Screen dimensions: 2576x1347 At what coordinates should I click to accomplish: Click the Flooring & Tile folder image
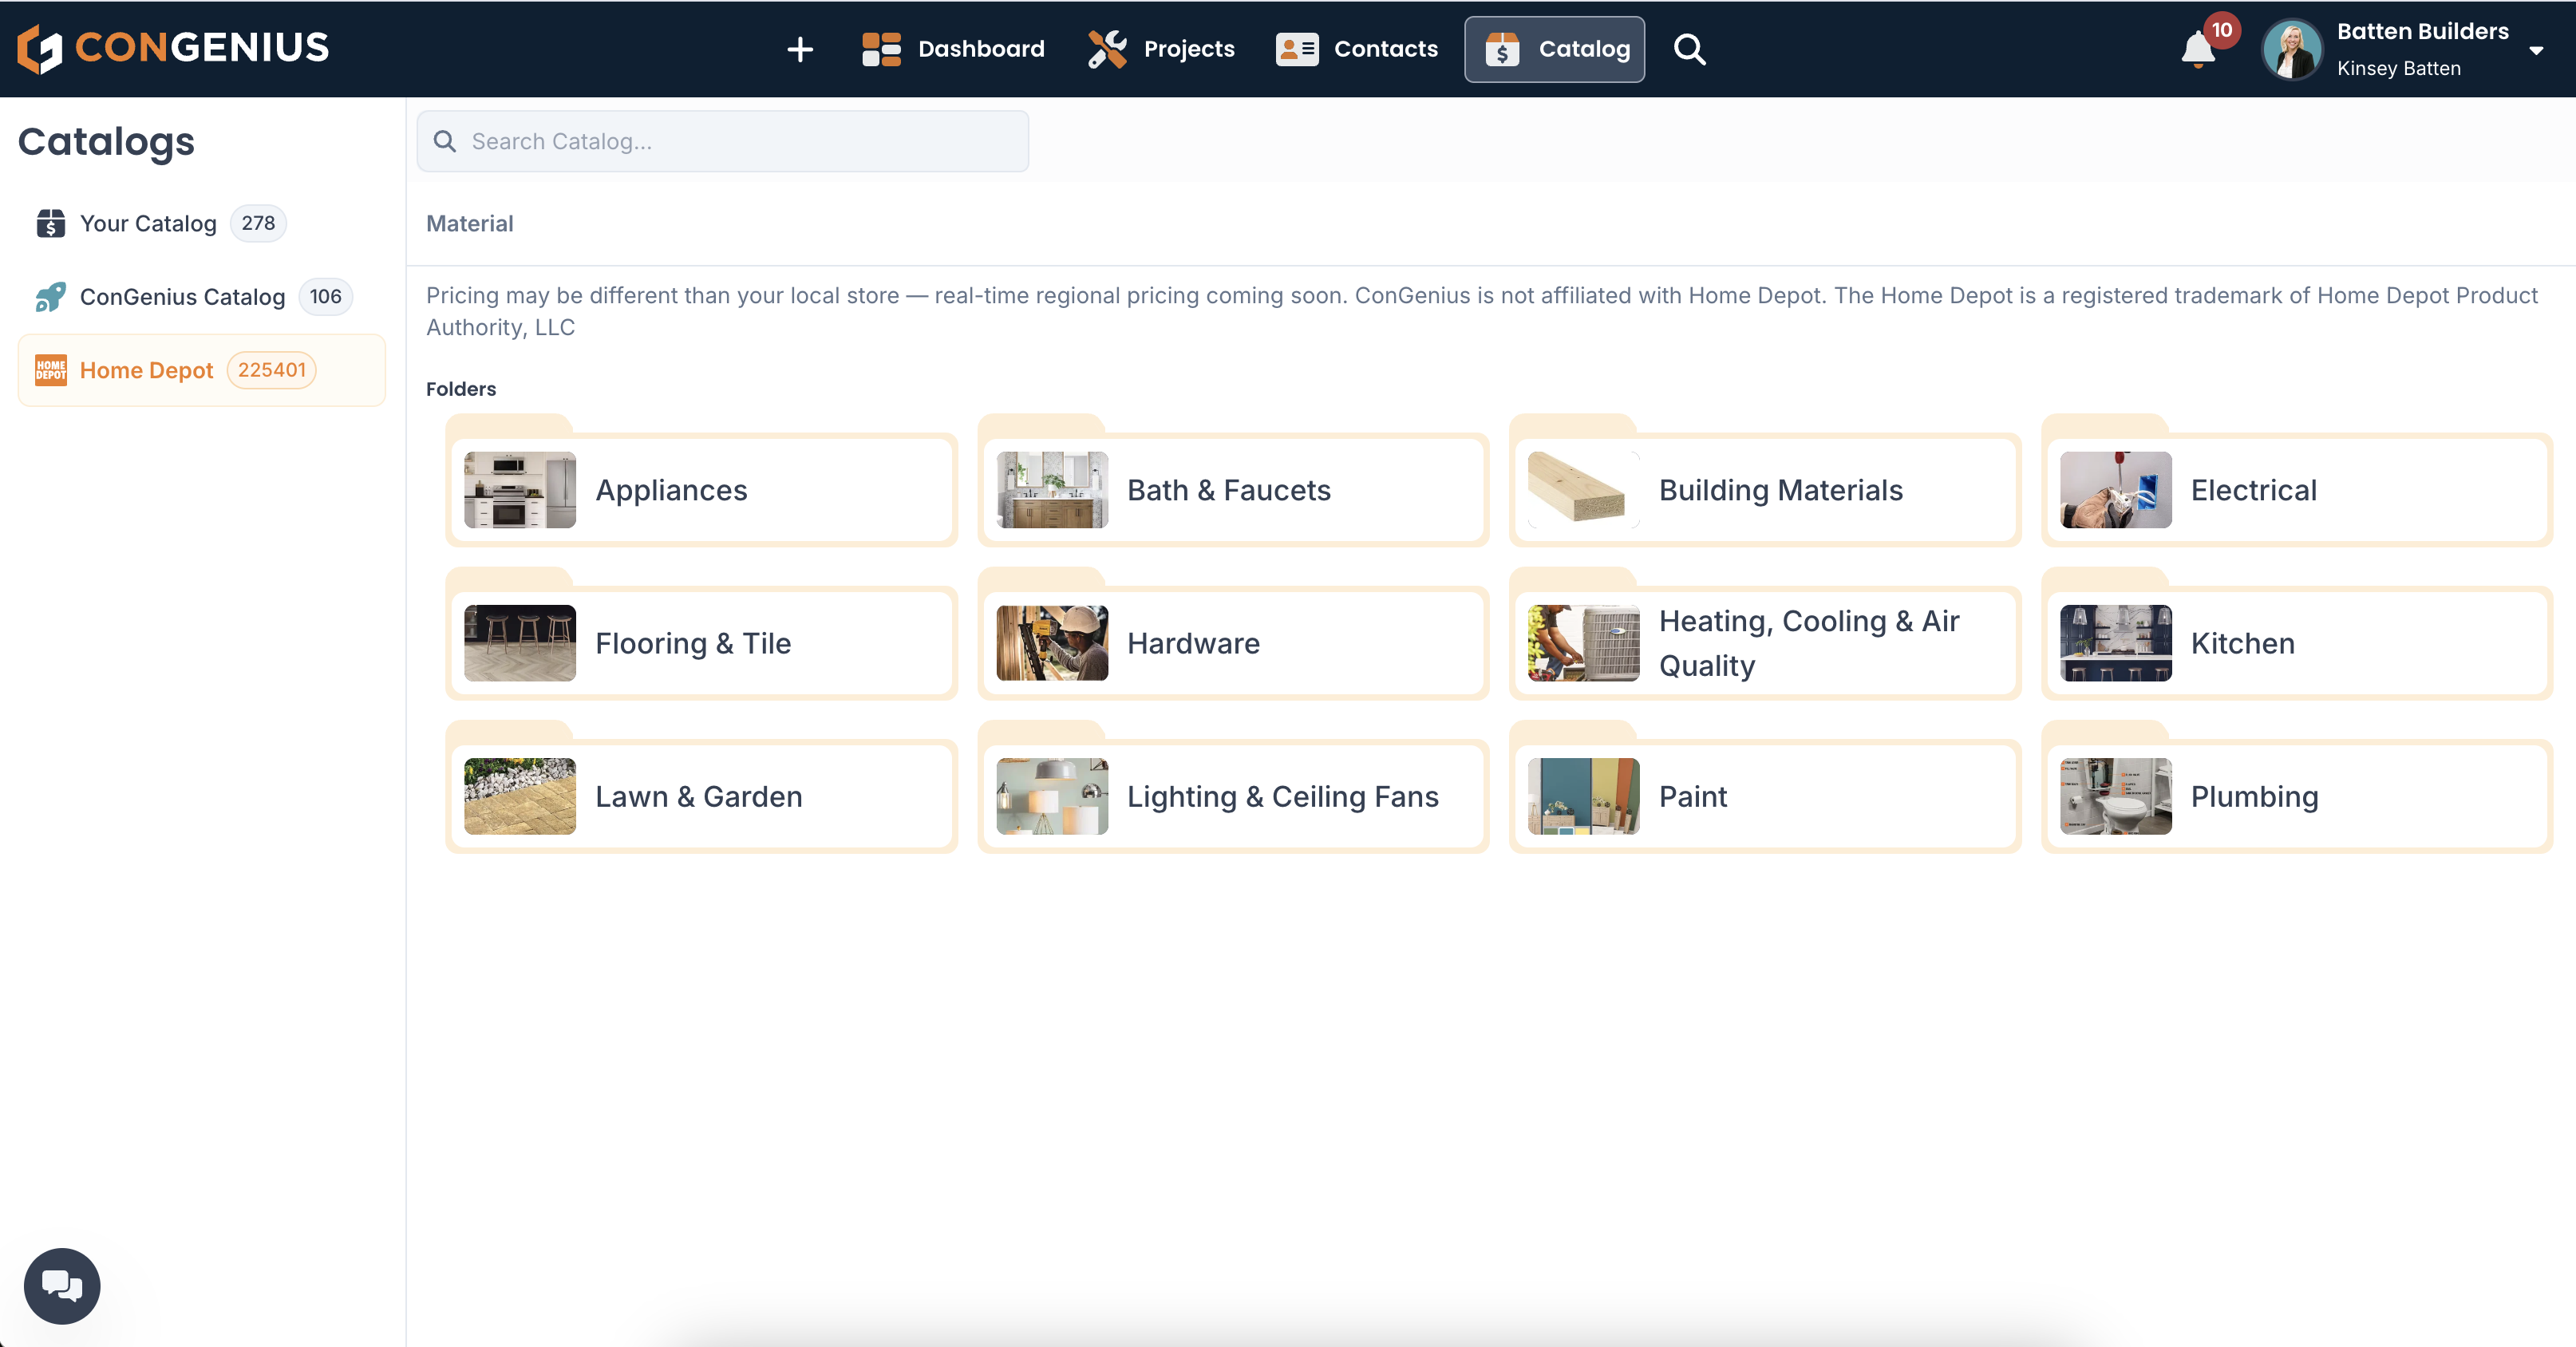(519, 643)
